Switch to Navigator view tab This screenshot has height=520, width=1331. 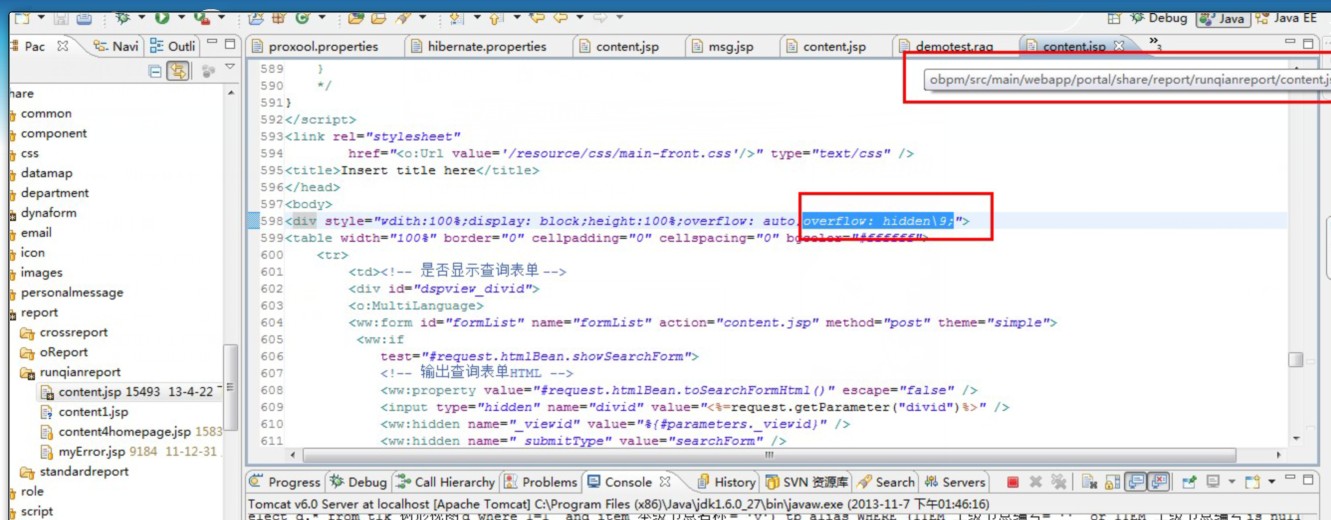[116, 46]
